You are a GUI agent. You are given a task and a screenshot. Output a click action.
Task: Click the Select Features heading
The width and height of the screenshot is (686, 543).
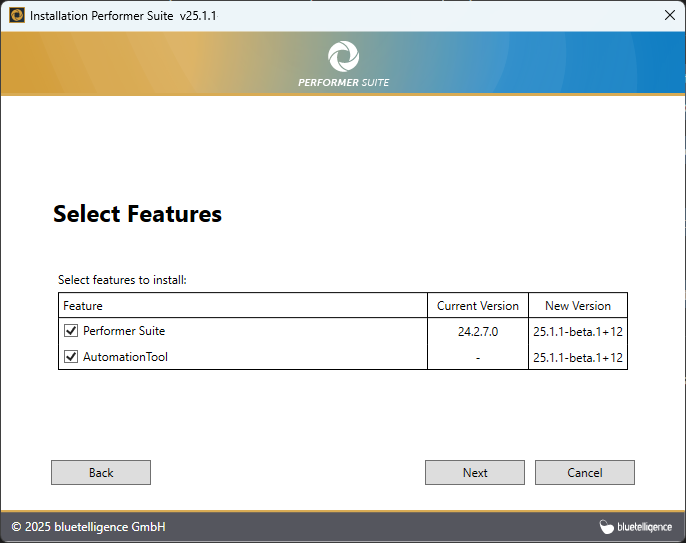[137, 214]
